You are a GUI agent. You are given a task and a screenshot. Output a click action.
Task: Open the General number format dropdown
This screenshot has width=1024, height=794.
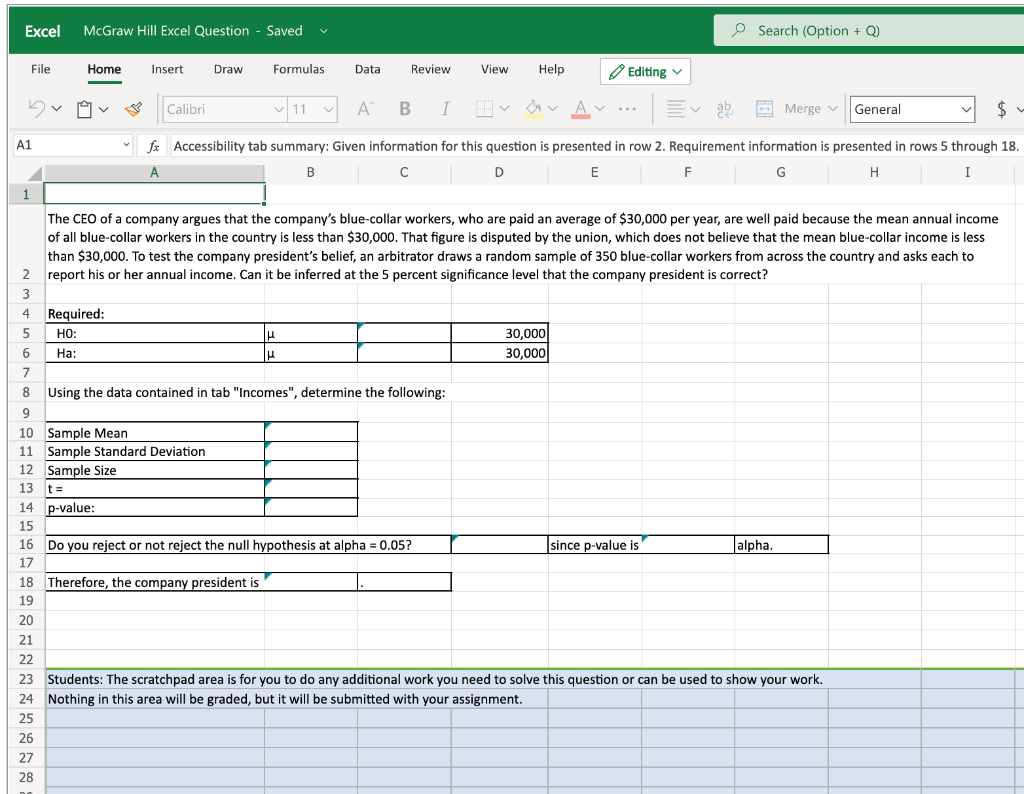[912, 109]
